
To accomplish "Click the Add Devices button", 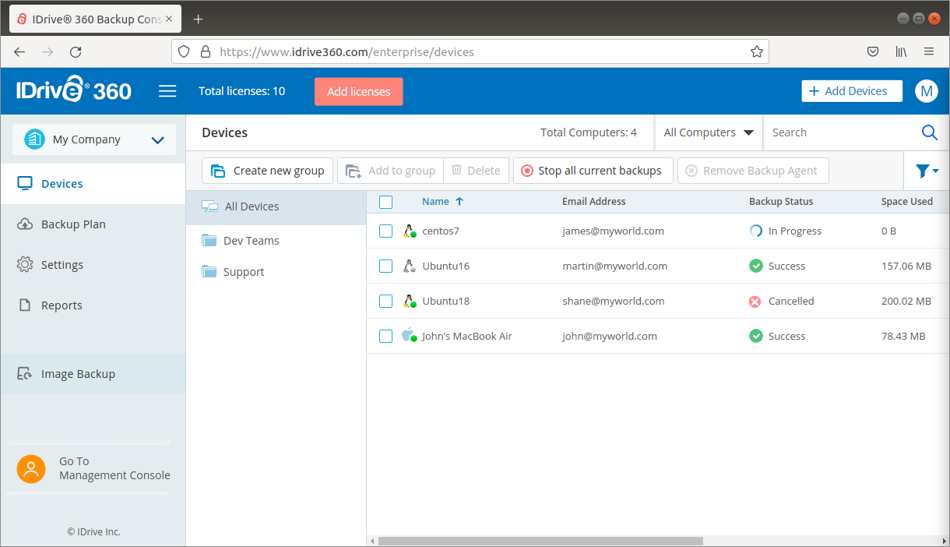I will pos(851,91).
